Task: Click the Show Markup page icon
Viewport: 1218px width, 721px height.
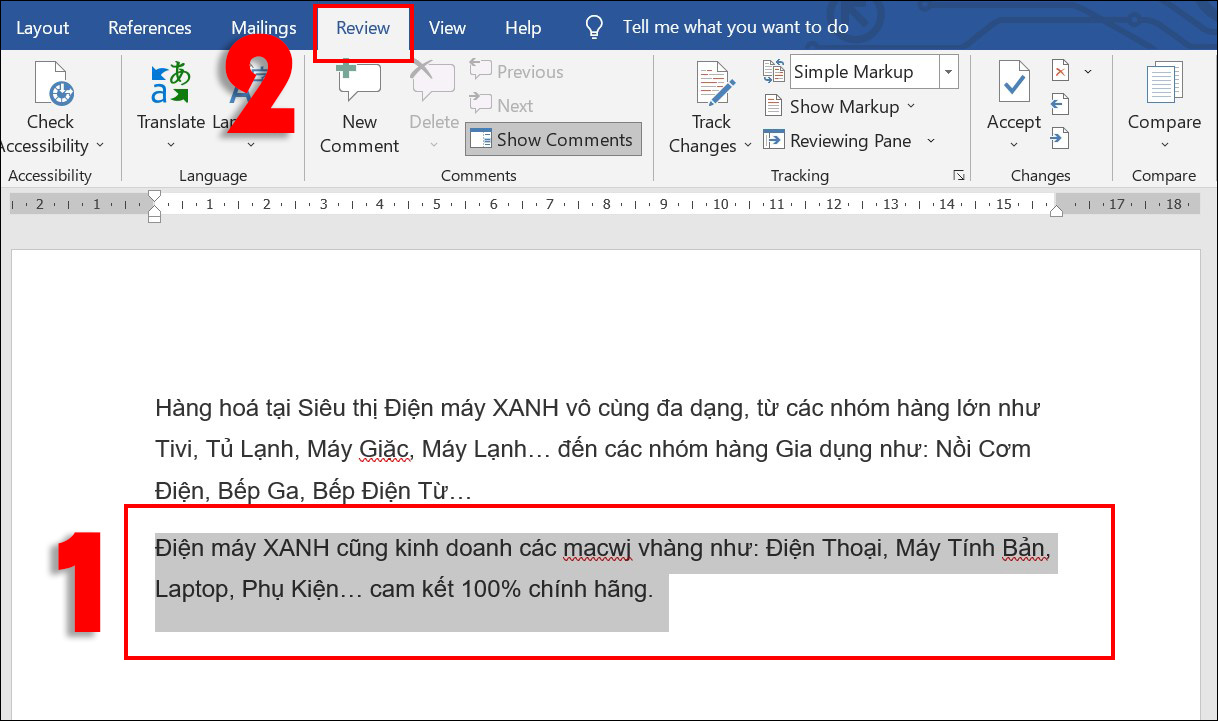Action: pyautogui.click(x=773, y=106)
